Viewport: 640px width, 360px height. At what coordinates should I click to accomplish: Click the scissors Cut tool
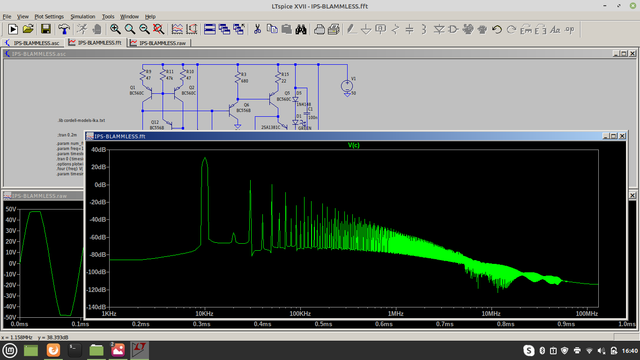257,29
